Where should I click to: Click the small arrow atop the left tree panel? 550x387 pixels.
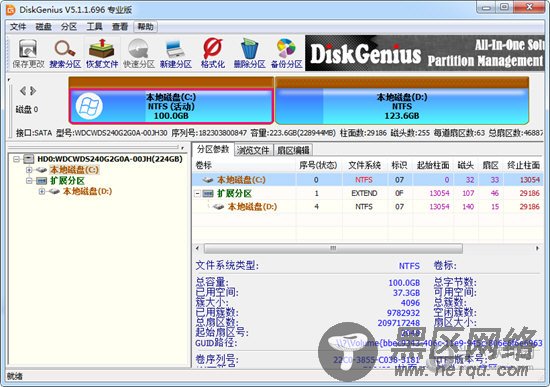click(183, 148)
